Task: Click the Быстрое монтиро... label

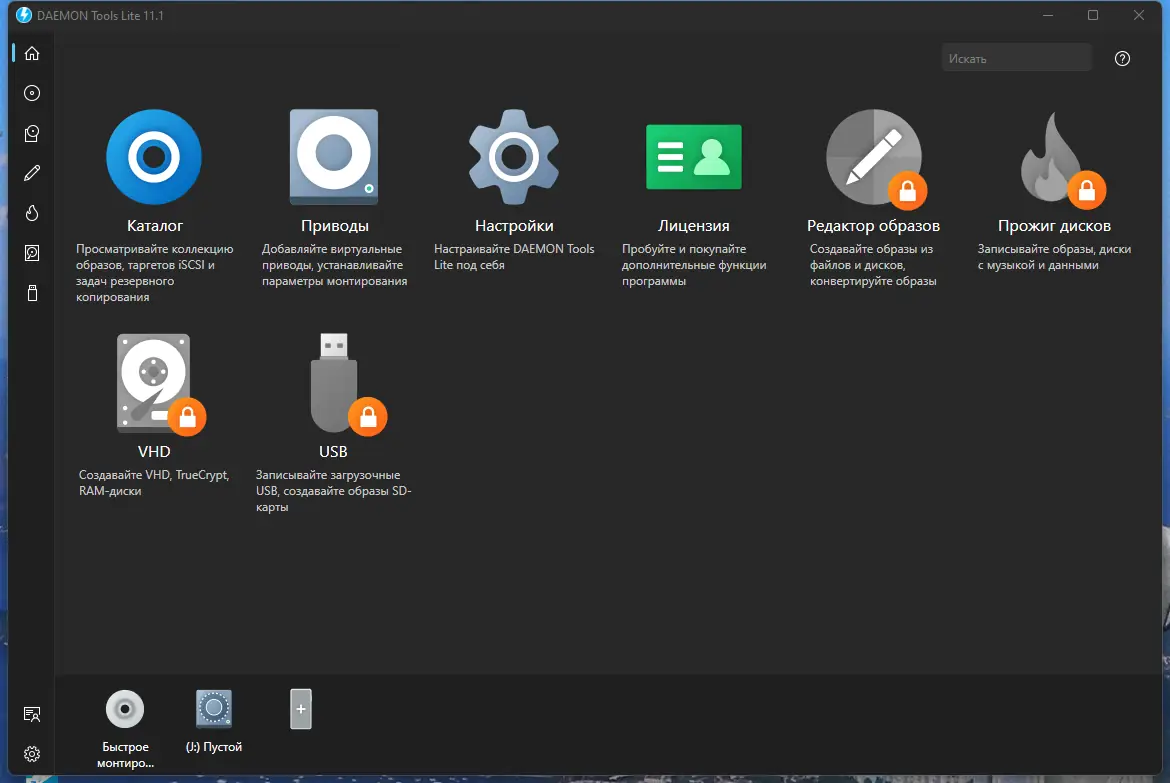Action: 125,755
